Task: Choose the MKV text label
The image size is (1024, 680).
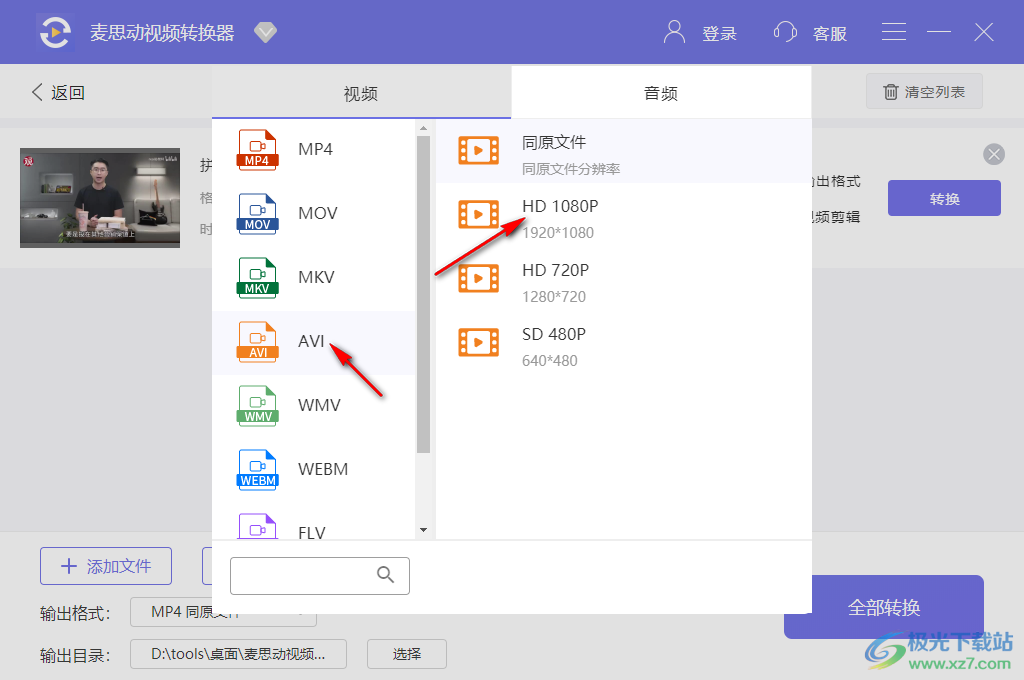Action: pyautogui.click(x=316, y=277)
